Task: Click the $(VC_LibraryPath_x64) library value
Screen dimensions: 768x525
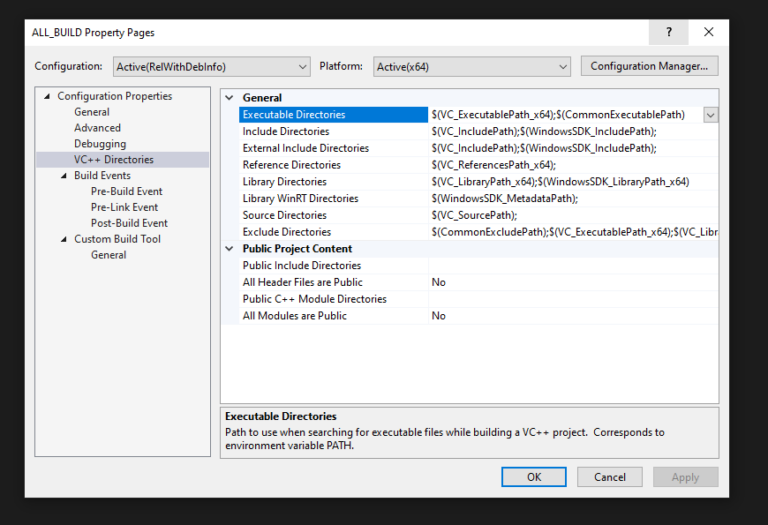Action: point(574,182)
